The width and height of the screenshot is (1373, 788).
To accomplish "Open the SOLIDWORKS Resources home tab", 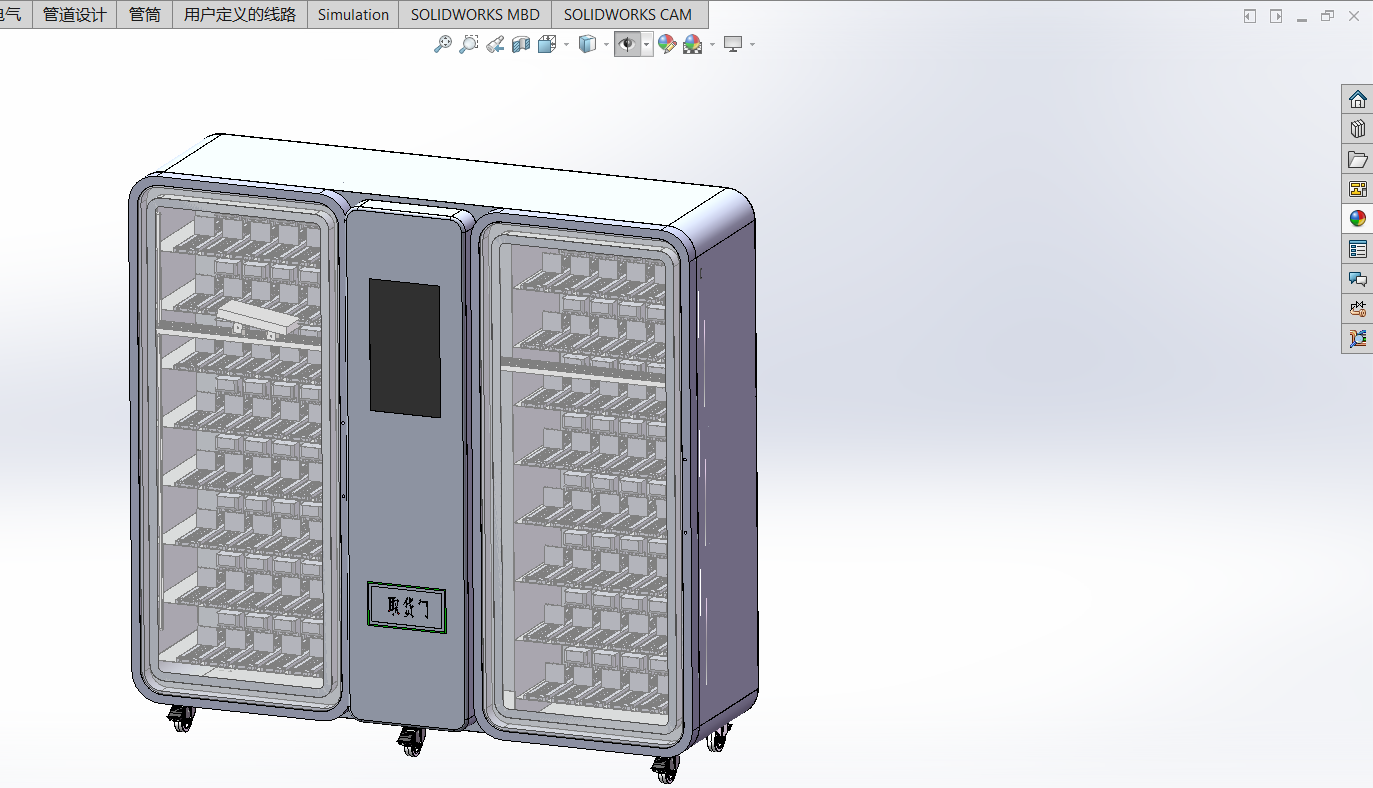I will click(1357, 99).
